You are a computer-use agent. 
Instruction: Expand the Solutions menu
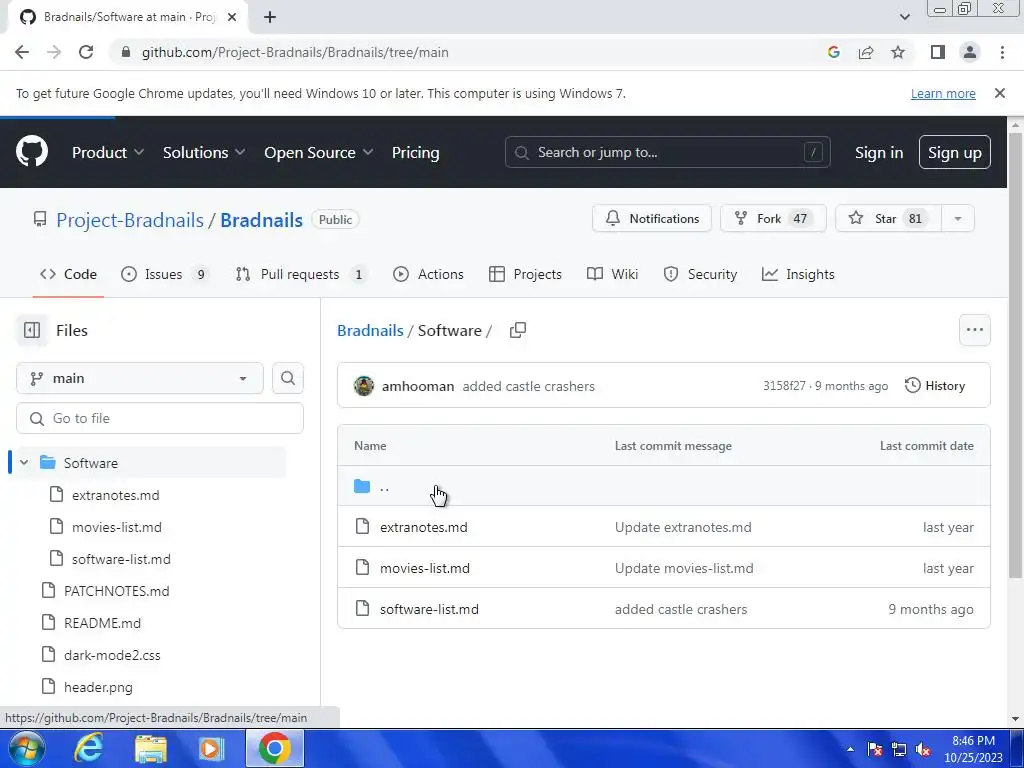click(204, 153)
